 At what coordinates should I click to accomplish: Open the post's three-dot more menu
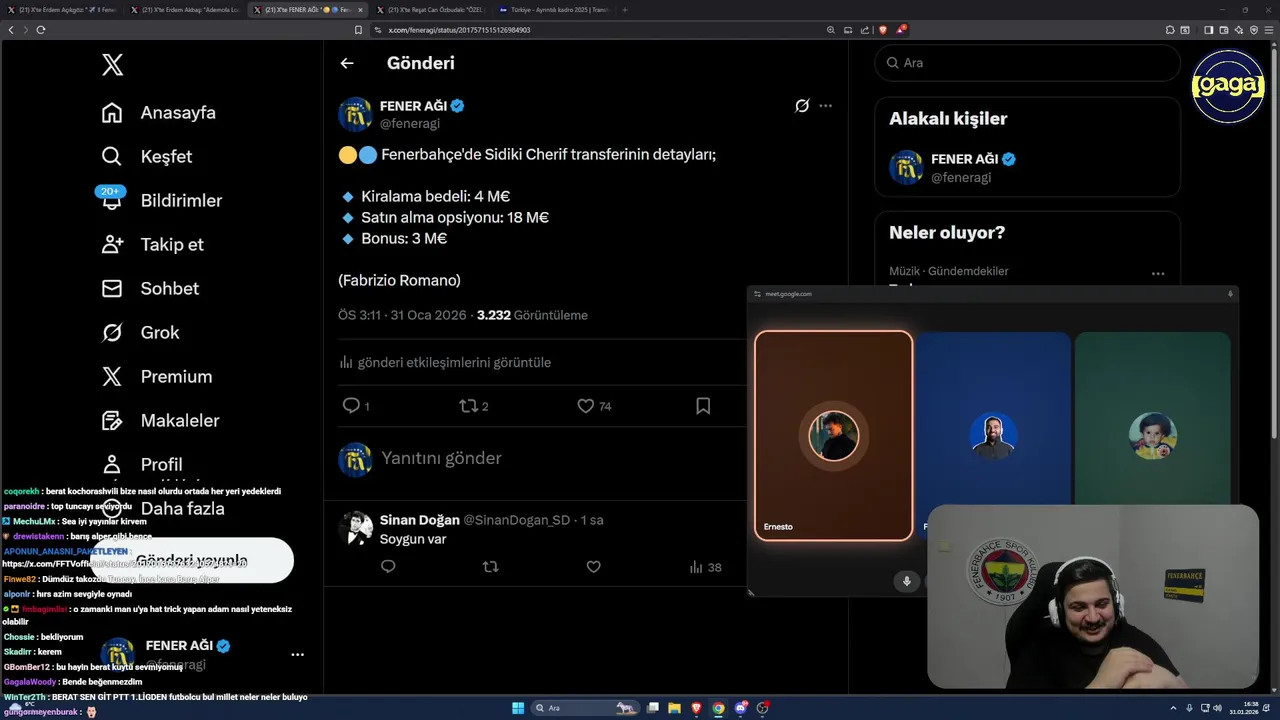[x=825, y=106]
